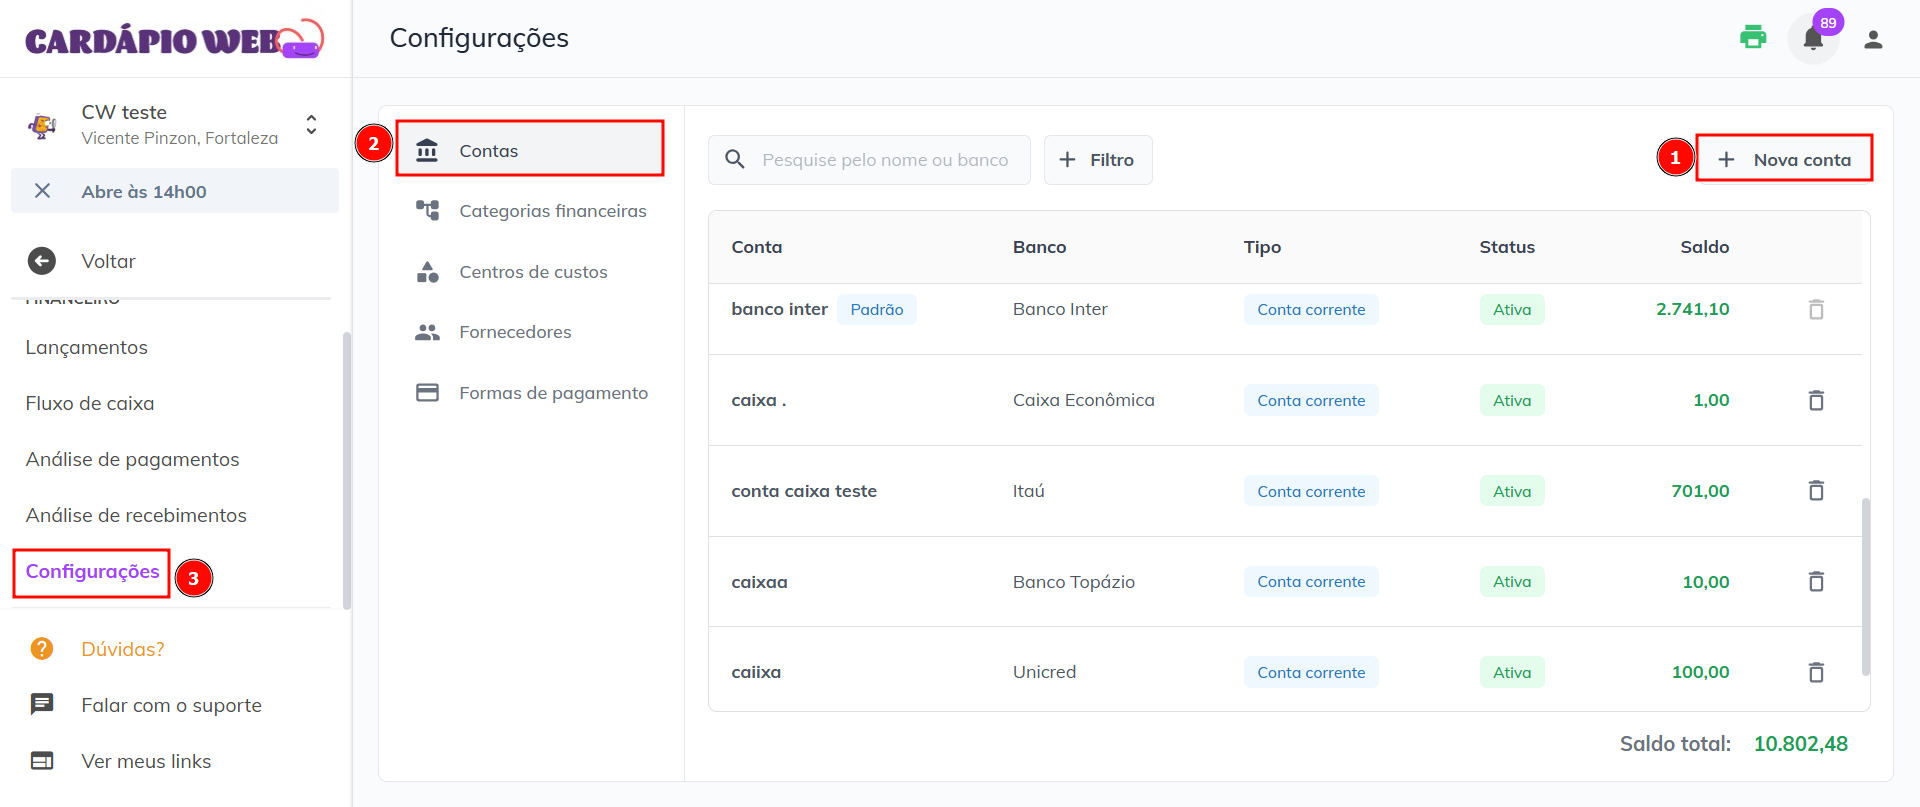Open notifications bell with 89 badge
This screenshot has width=1920, height=807.
point(1812,39)
